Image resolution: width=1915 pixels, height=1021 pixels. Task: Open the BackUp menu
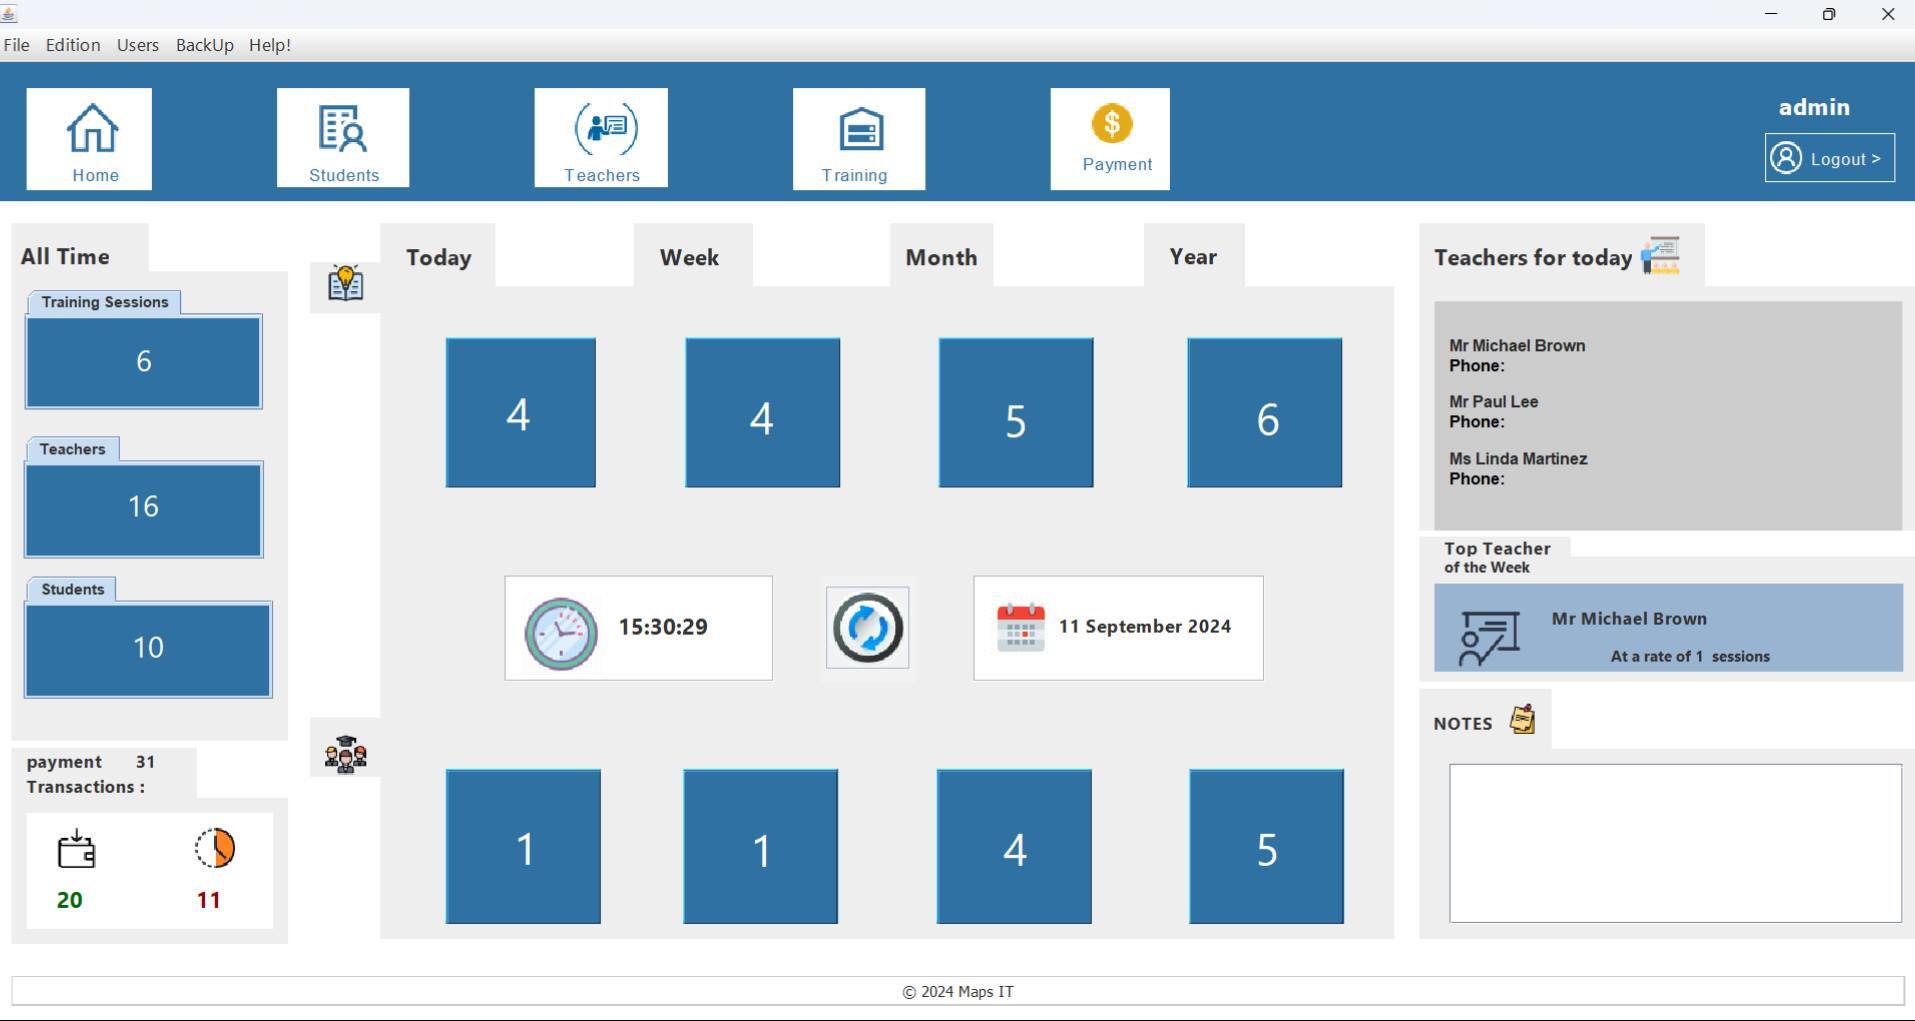[204, 44]
